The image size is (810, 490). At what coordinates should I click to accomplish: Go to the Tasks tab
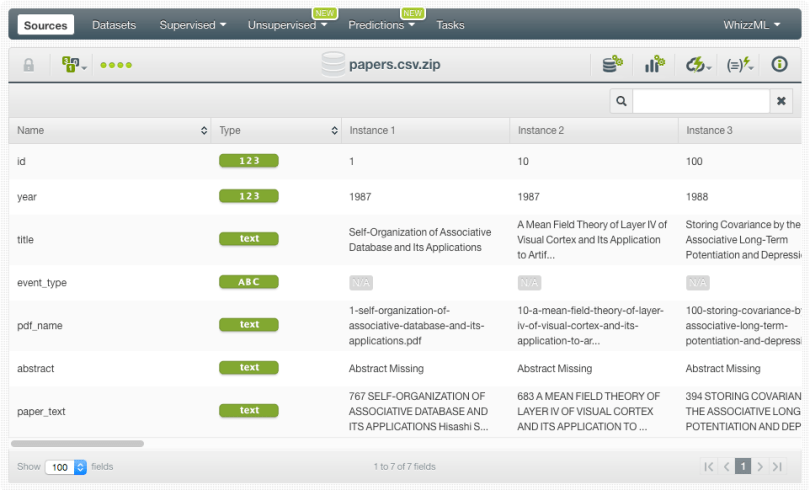click(x=450, y=25)
